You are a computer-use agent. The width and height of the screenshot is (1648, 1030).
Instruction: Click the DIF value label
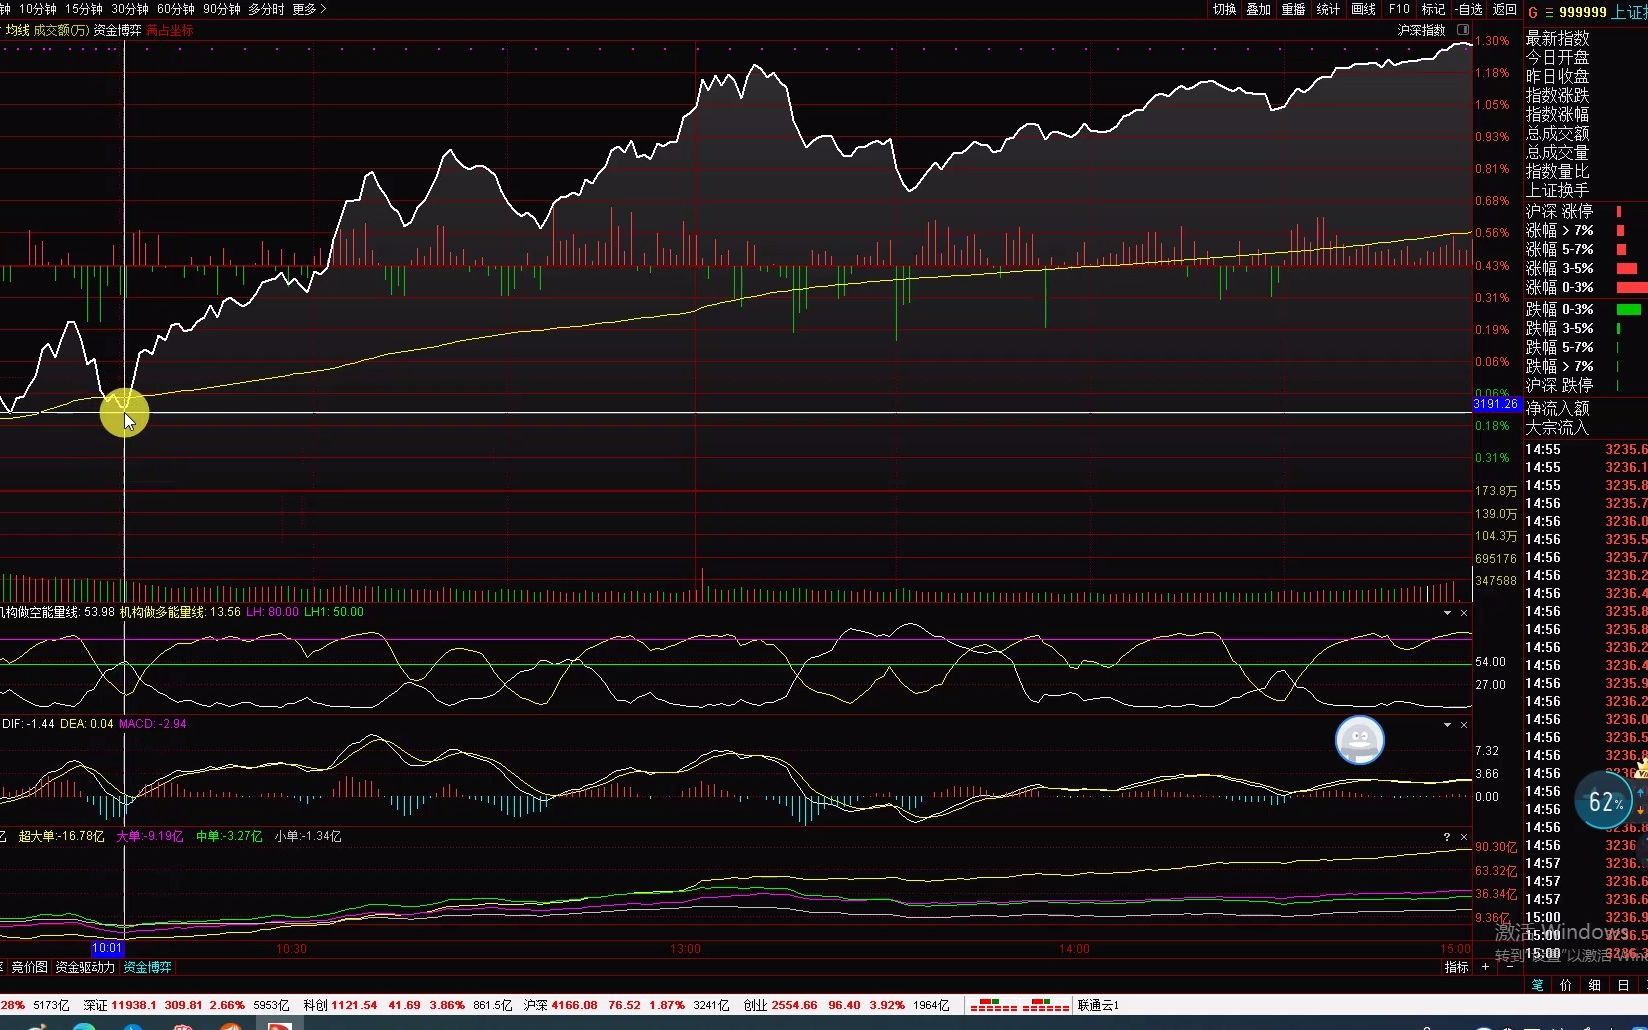(x=28, y=724)
